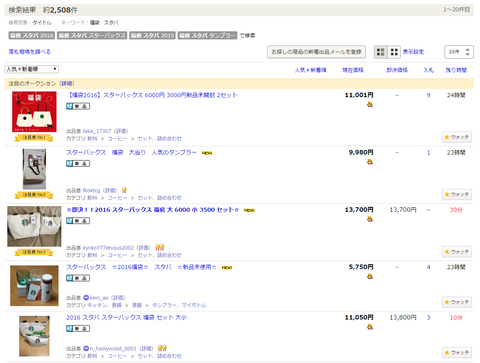Open 詳細 link beside 注目のオークション
The image size is (480, 363).
(x=67, y=83)
